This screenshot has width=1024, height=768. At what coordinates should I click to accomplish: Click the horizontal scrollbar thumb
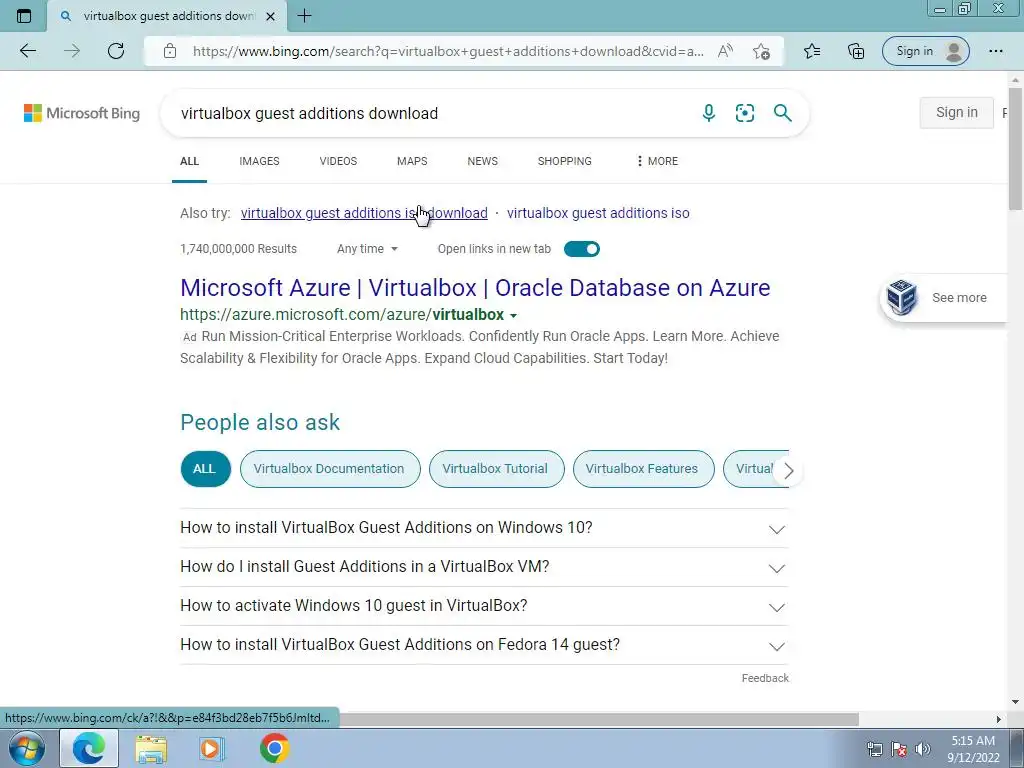pyautogui.click(x=599, y=719)
